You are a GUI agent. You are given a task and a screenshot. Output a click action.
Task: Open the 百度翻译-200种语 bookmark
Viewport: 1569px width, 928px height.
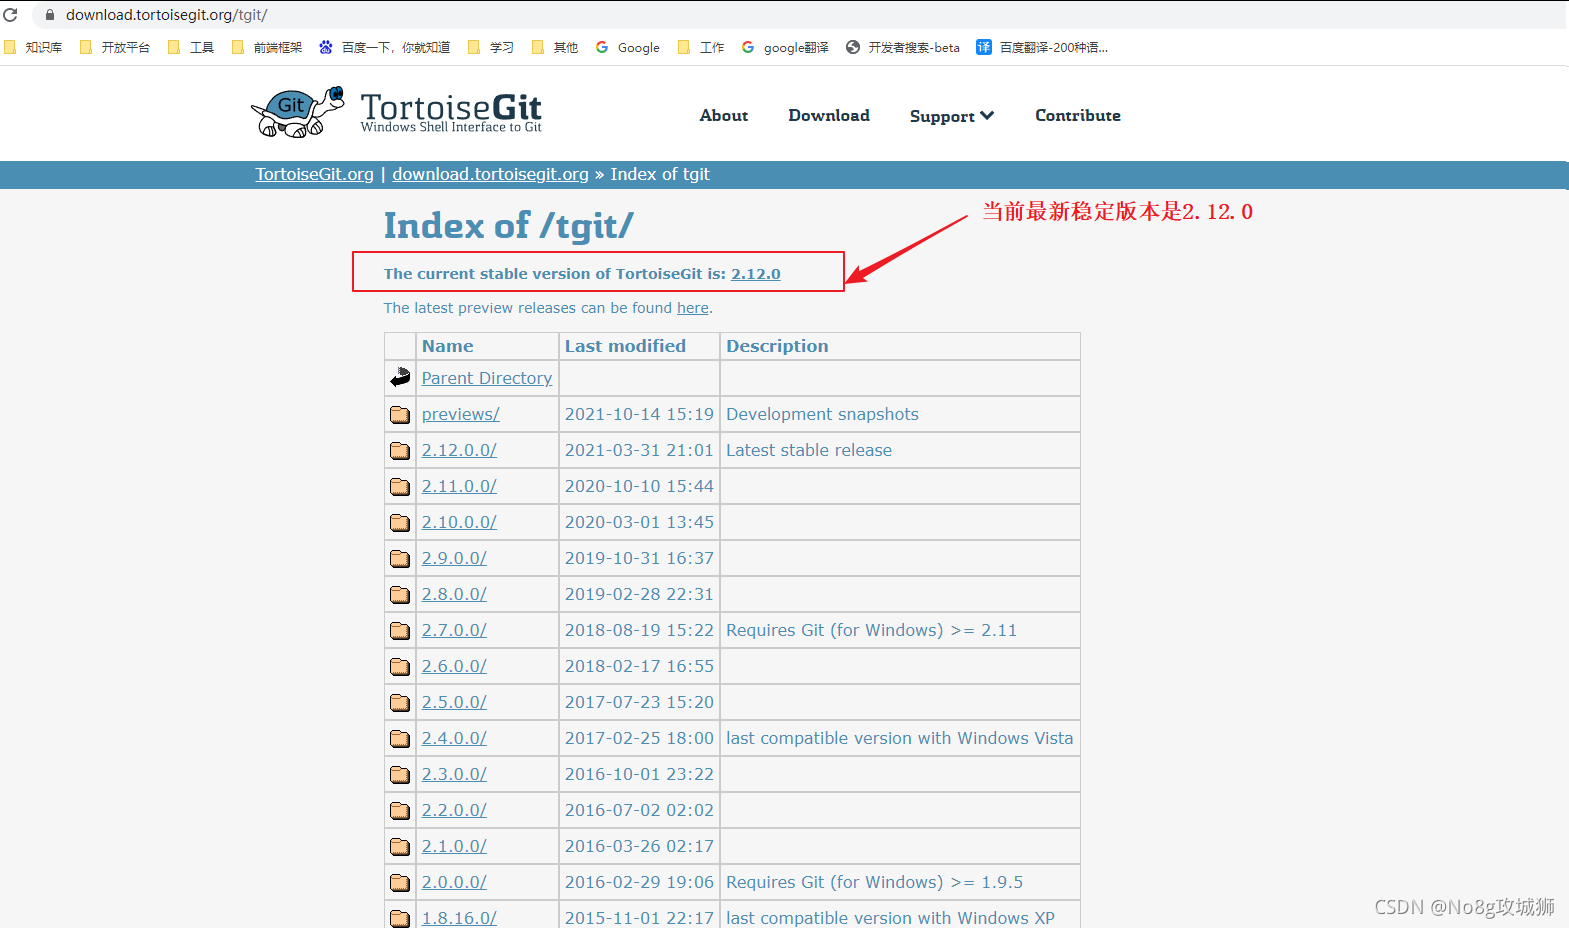pos(1042,47)
